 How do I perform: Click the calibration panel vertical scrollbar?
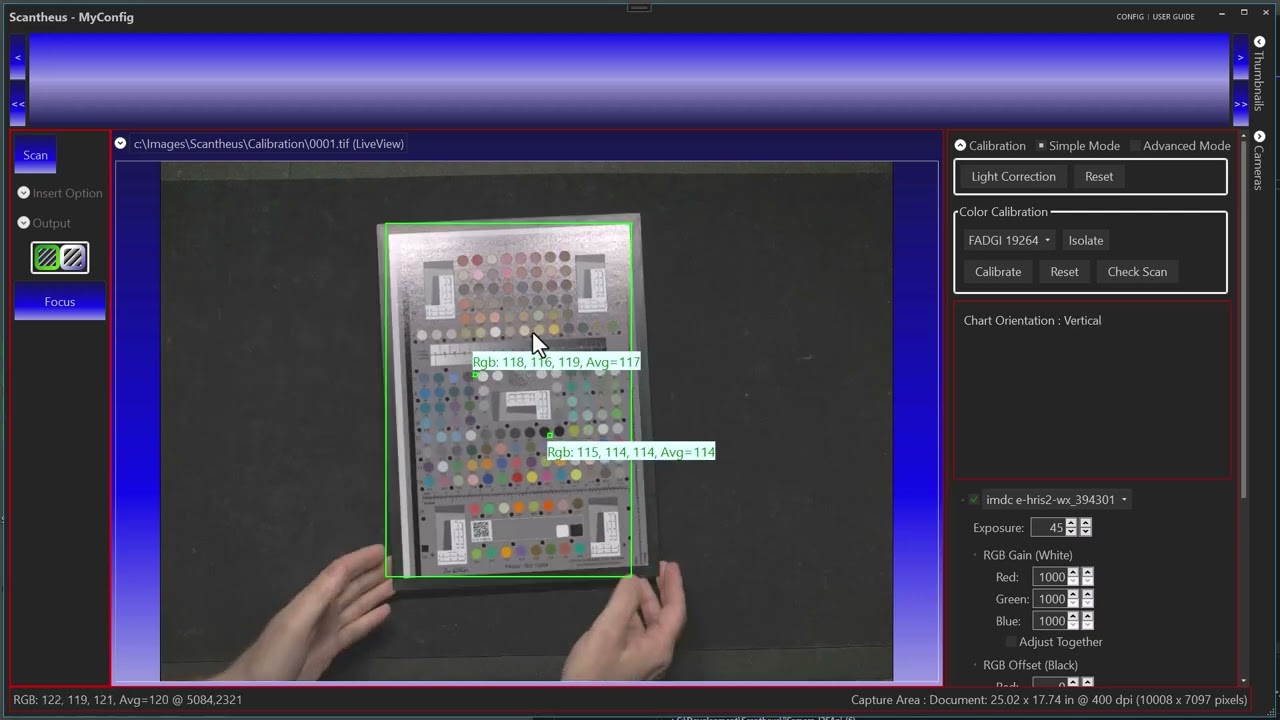(x=1243, y=320)
